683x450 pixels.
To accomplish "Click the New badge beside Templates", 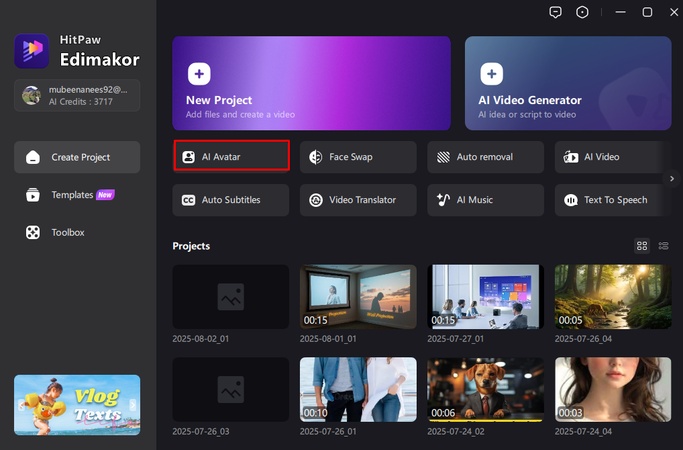I will coord(105,195).
